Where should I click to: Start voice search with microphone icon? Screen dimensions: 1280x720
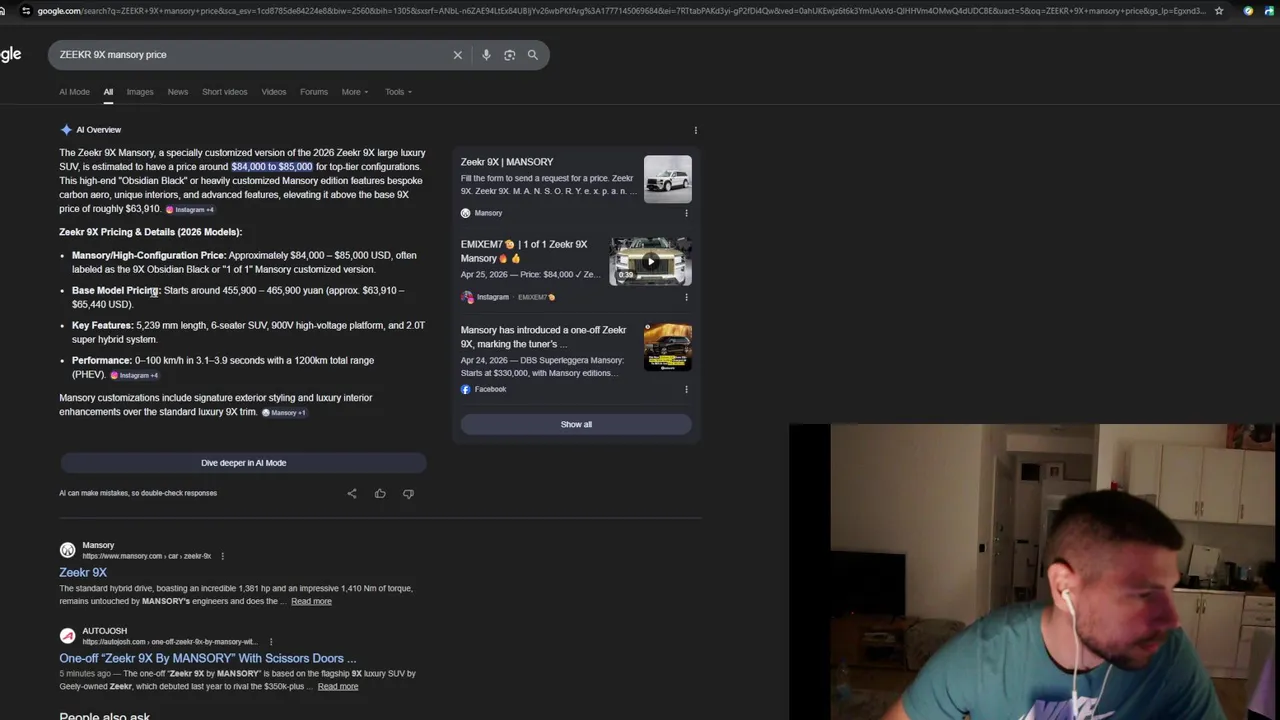486,55
